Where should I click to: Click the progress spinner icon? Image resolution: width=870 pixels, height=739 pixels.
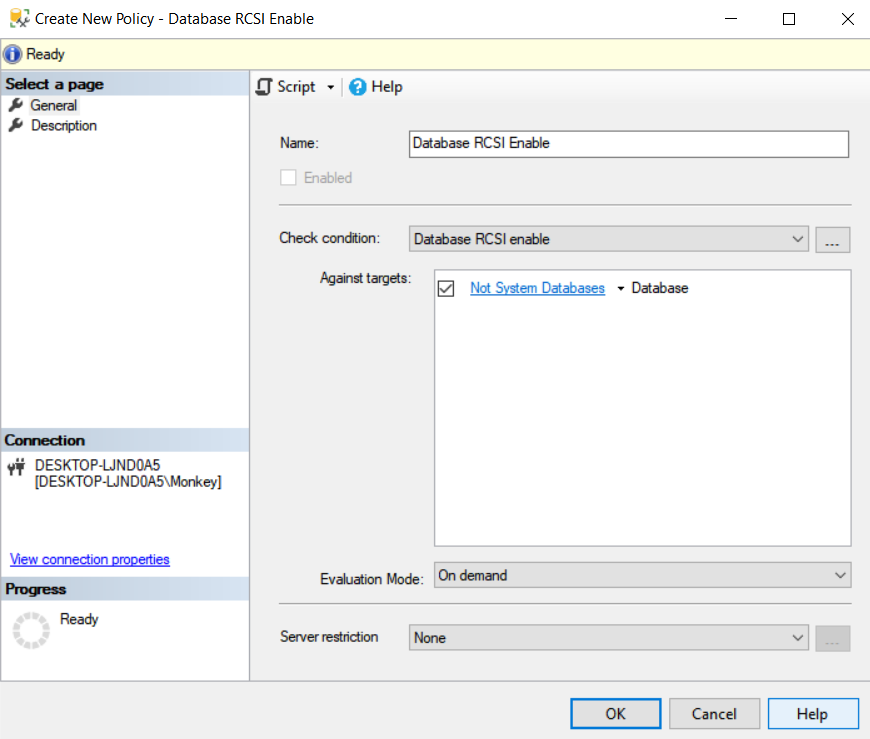(31, 630)
